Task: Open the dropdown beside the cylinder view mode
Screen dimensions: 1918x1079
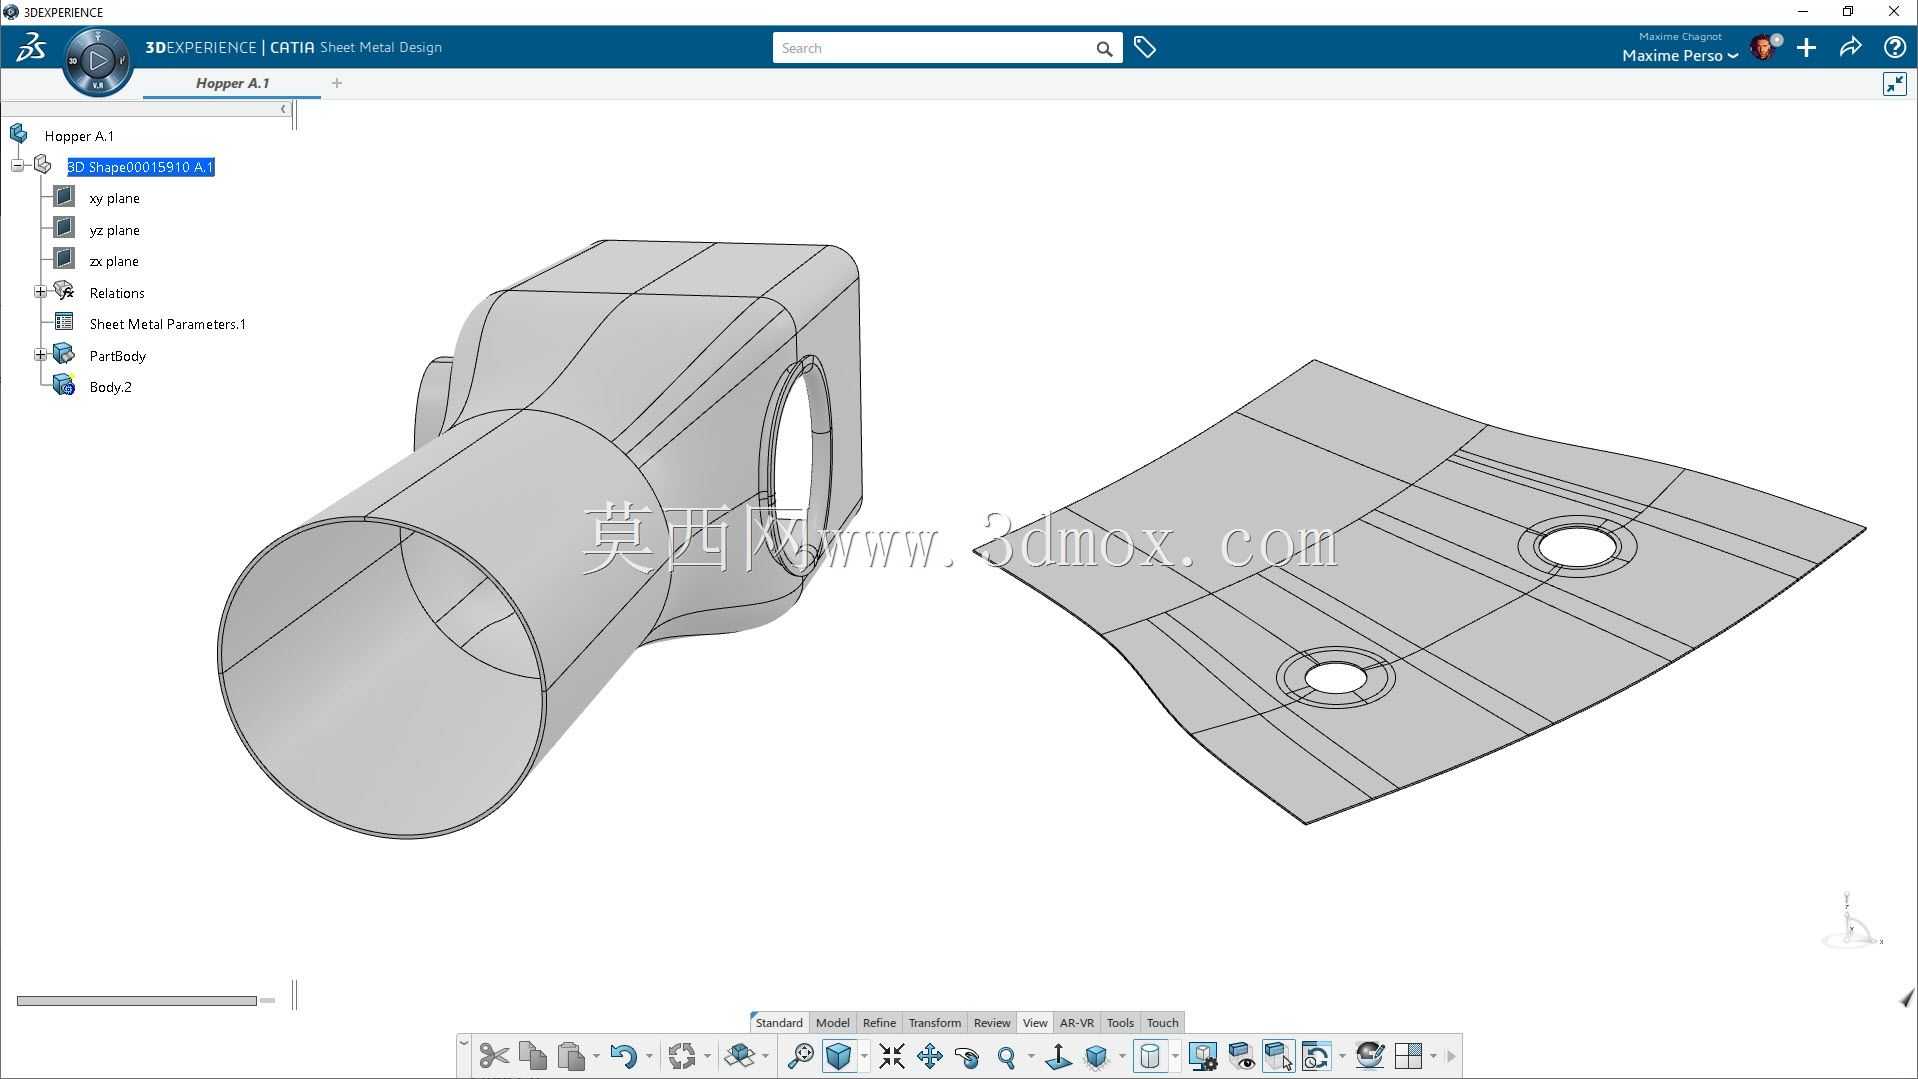Action: click(1175, 1056)
